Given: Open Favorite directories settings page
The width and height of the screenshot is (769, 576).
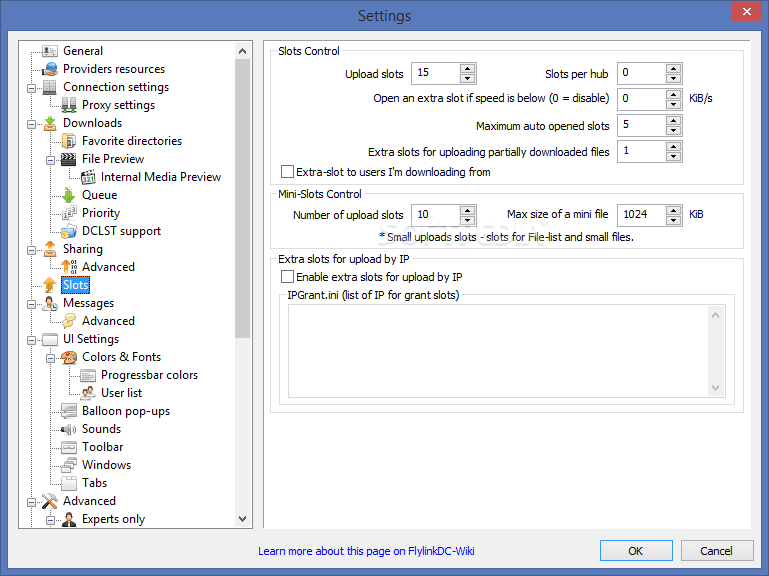Looking at the screenshot, I should coord(132,141).
